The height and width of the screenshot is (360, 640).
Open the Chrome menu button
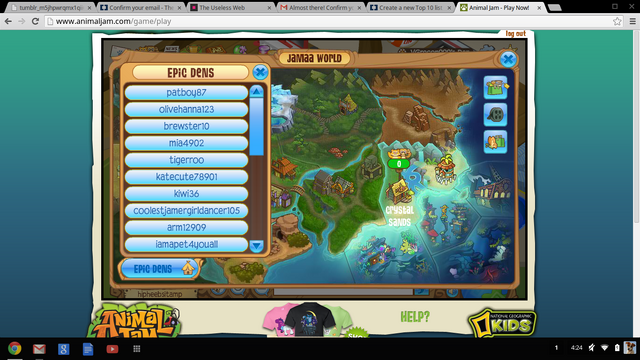pyautogui.click(x=633, y=21)
